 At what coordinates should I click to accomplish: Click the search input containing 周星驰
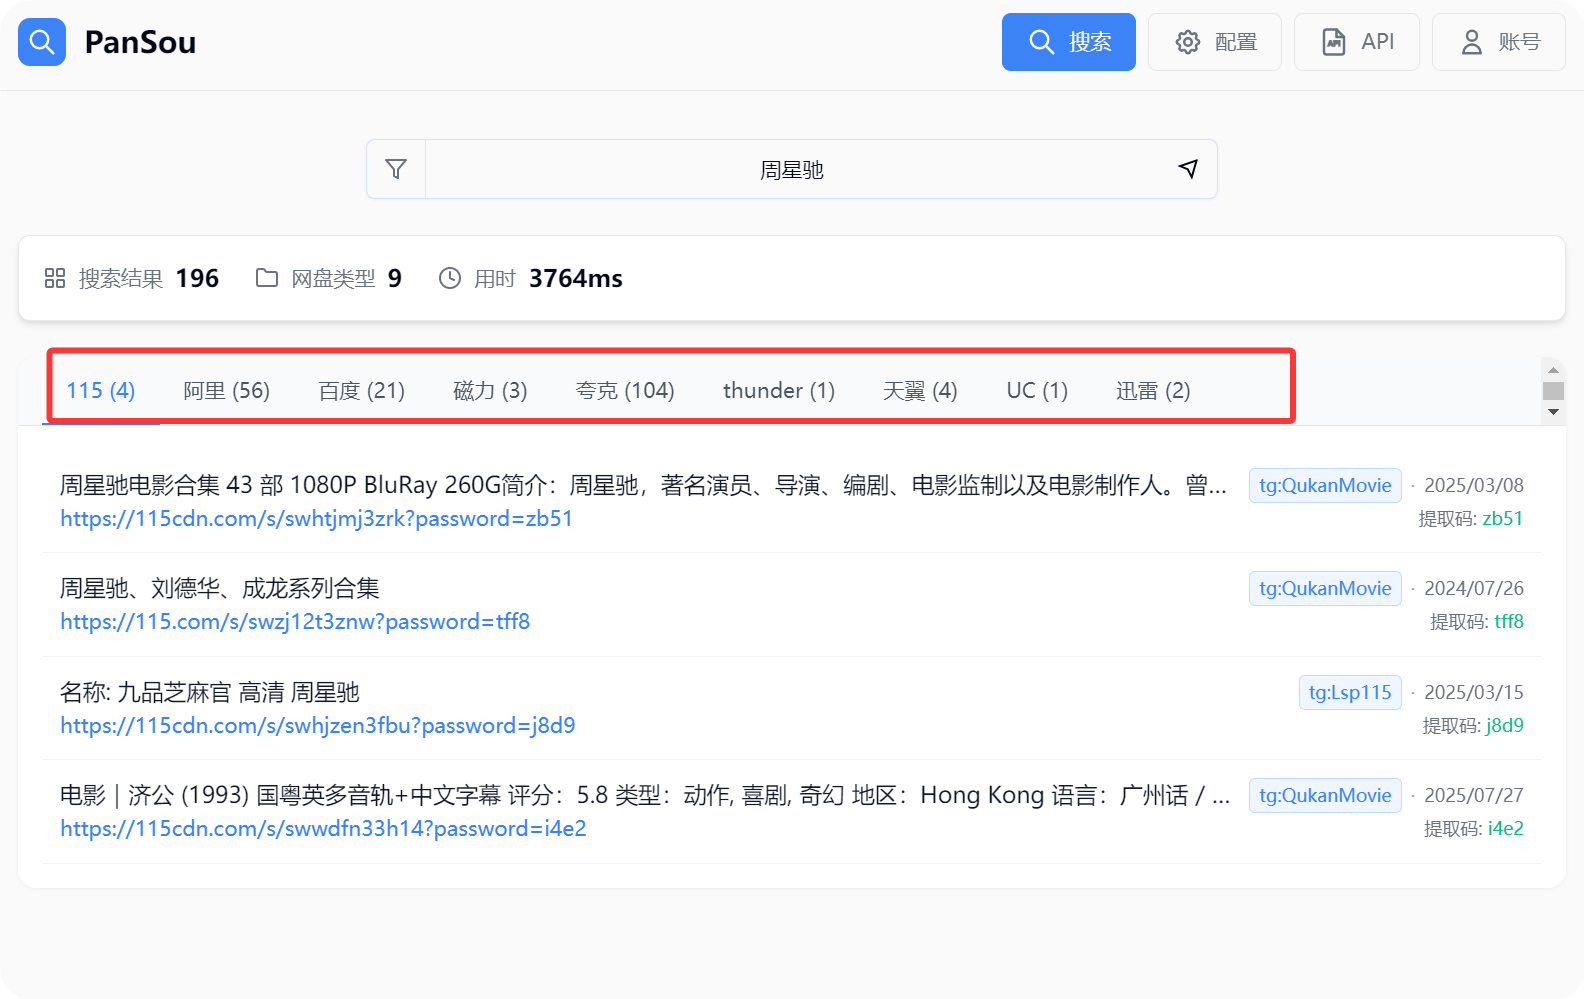tap(791, 169)
